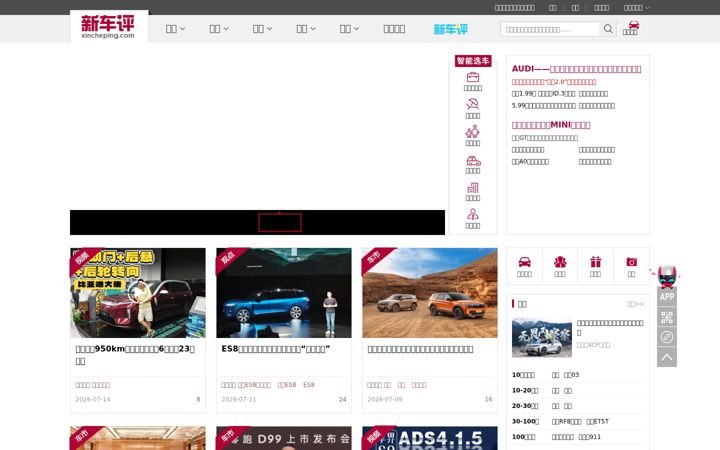Open the red car icon beside search
The width and height of the screenshot is (720, 450).
coord(634,25)
